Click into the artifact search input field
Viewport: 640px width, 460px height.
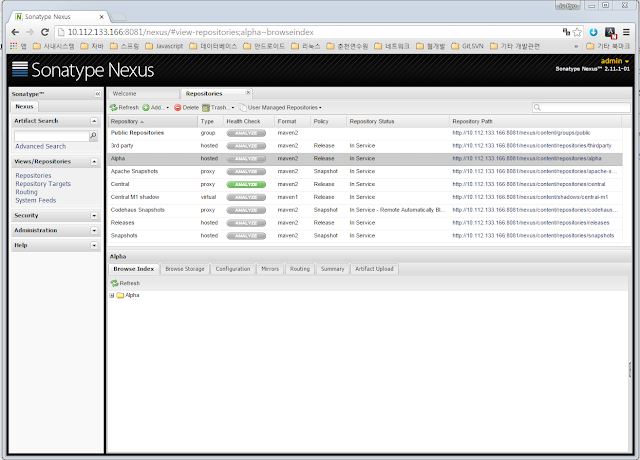tap(51, 136)
